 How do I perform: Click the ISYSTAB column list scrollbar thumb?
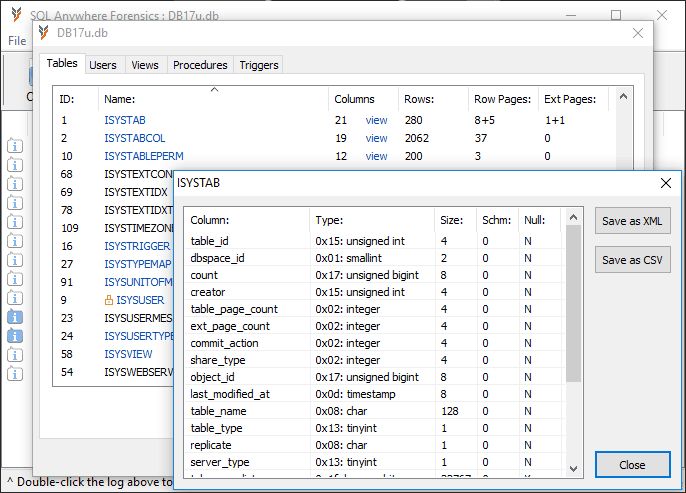click(574, 304)
